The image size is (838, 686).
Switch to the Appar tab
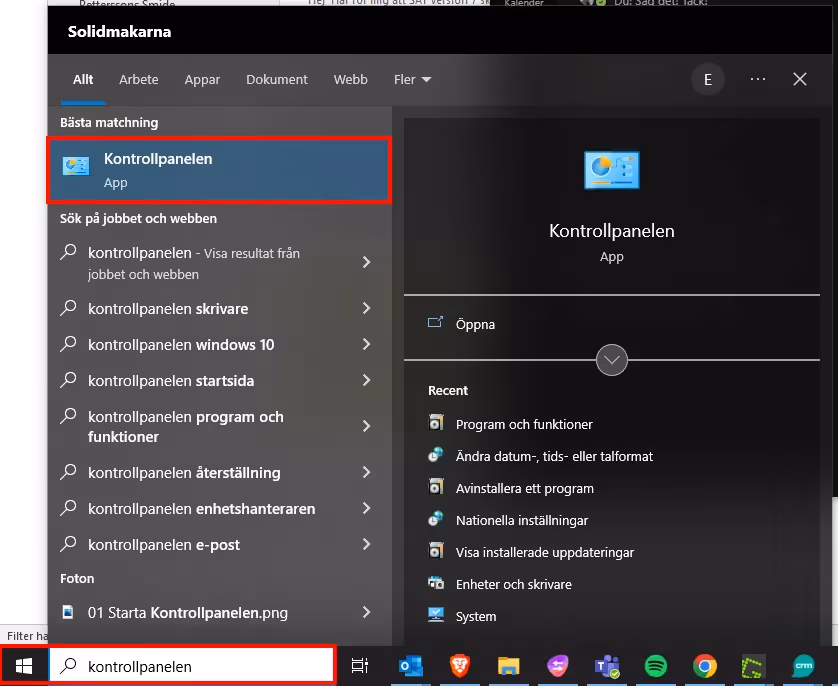coord(202,80)
